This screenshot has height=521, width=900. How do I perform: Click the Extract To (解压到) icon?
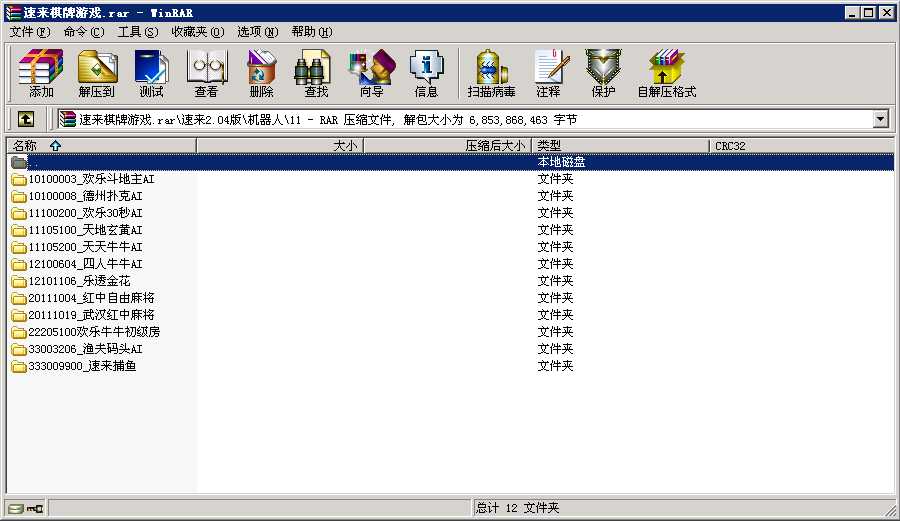(x=96, y=73)
